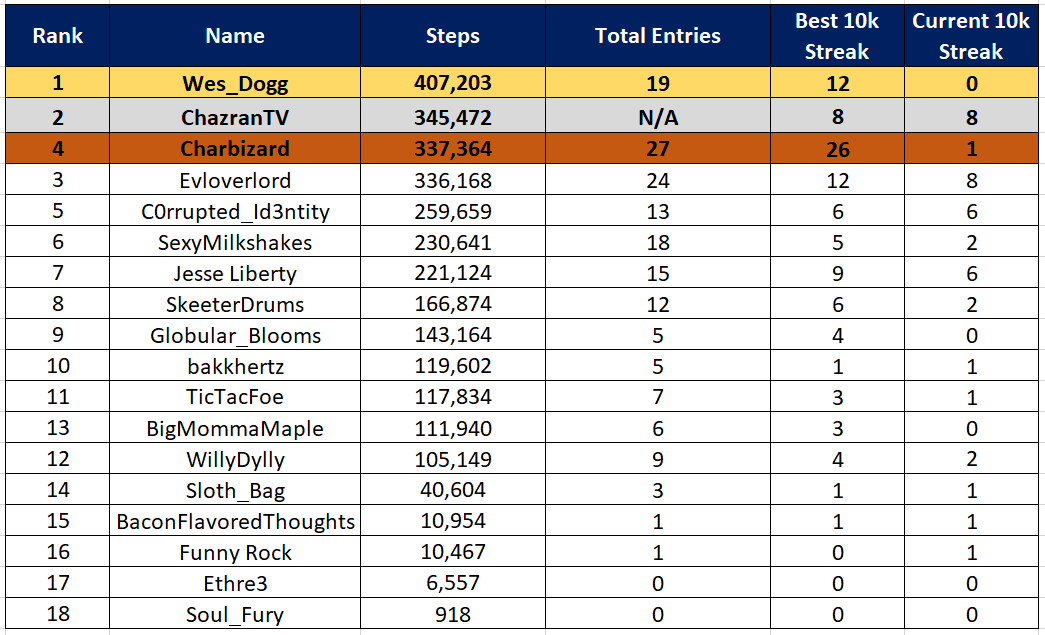Click the Funny Rock name cell
The image size is (1045, 635).
[x=235, y=552]
